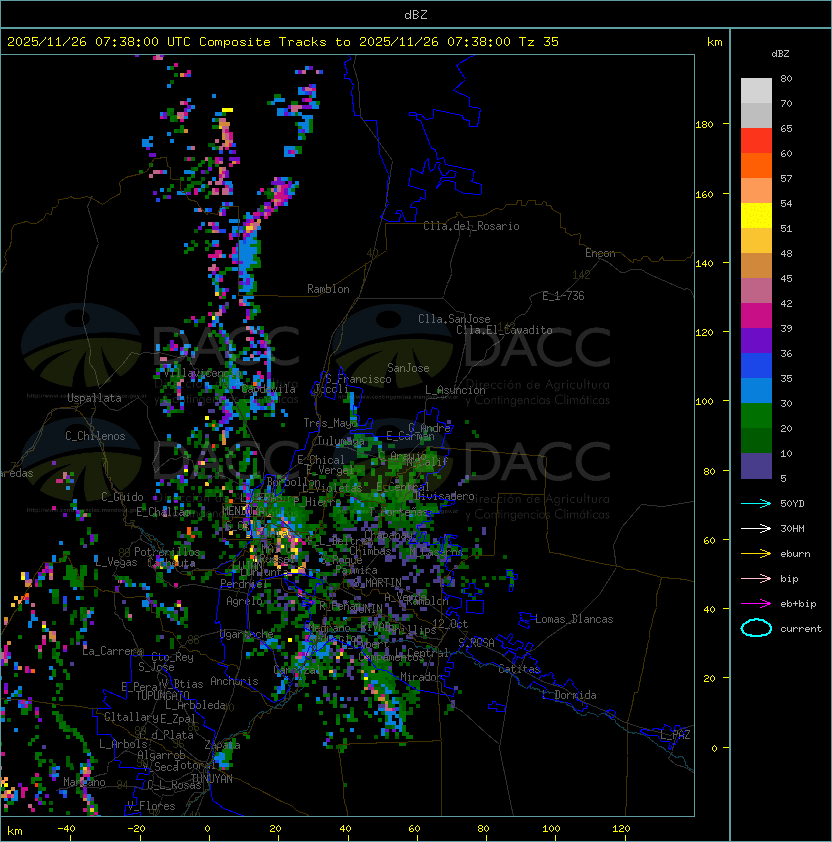This screenshot has height=842, width=832.
Task: Click the S_MARTIN map label
Action: click(378, 583)
